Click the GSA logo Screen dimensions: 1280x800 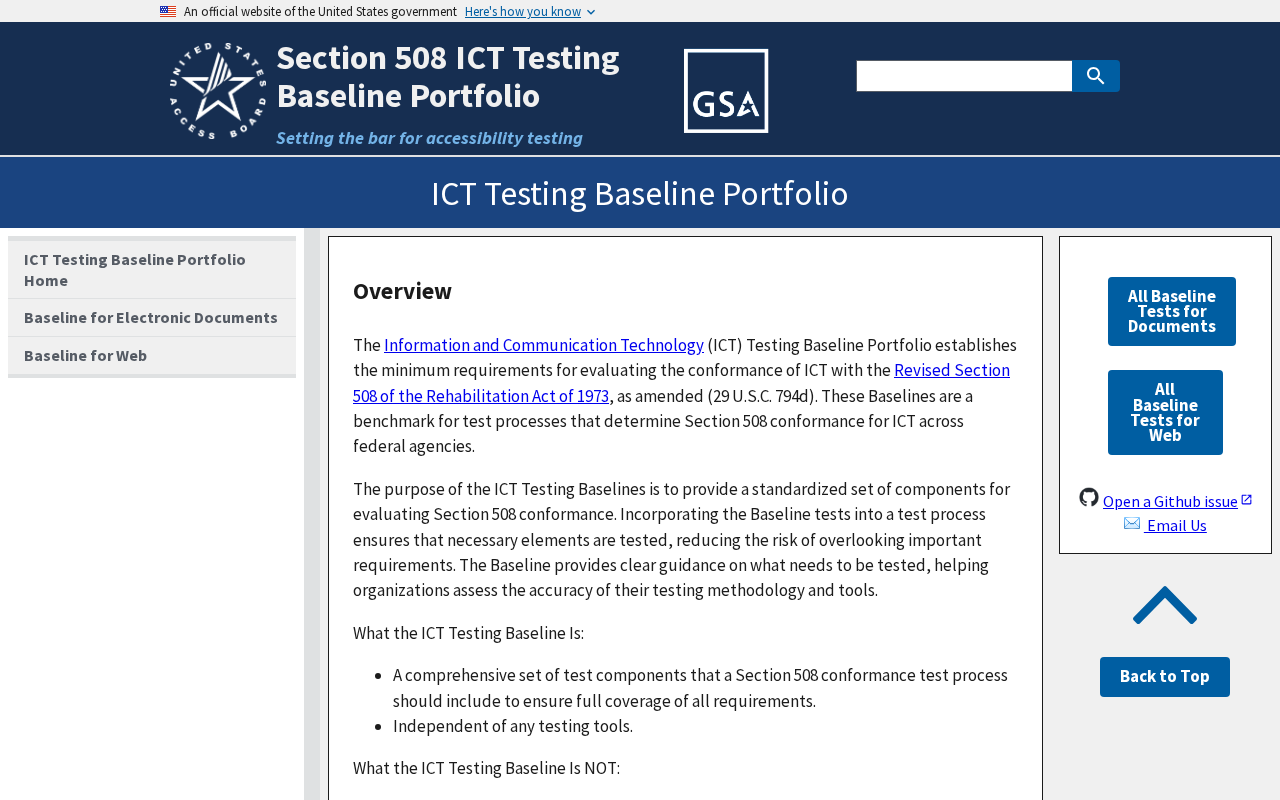pos(726,91)
